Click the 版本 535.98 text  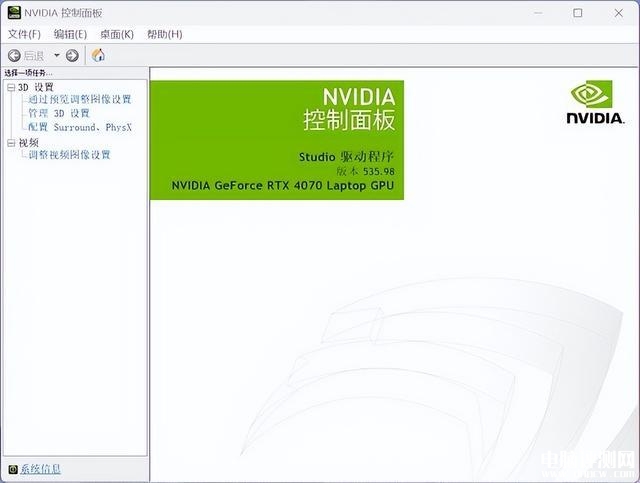point(365,171)
